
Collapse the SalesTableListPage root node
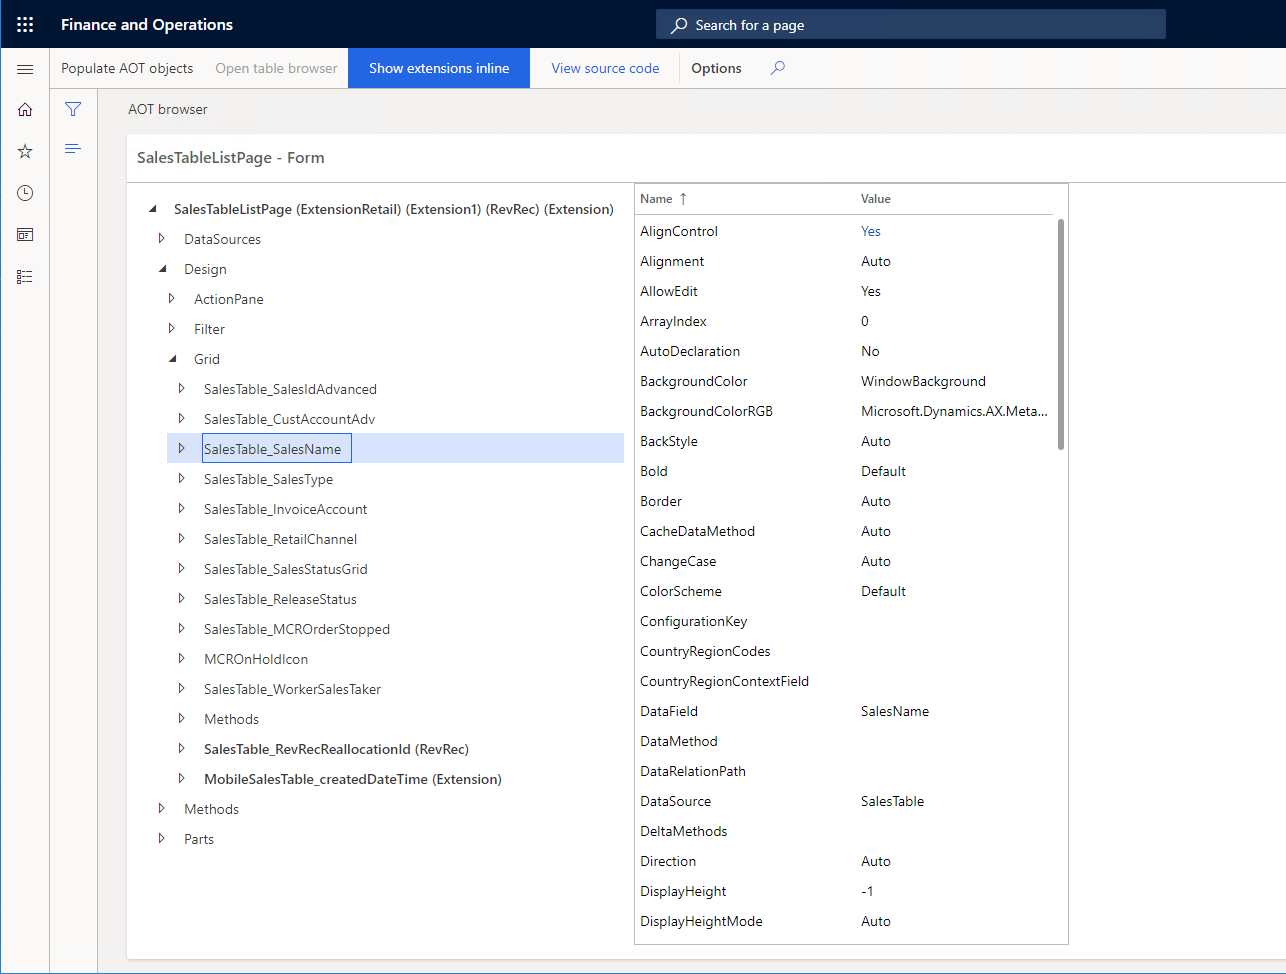(x=153, y=209)
